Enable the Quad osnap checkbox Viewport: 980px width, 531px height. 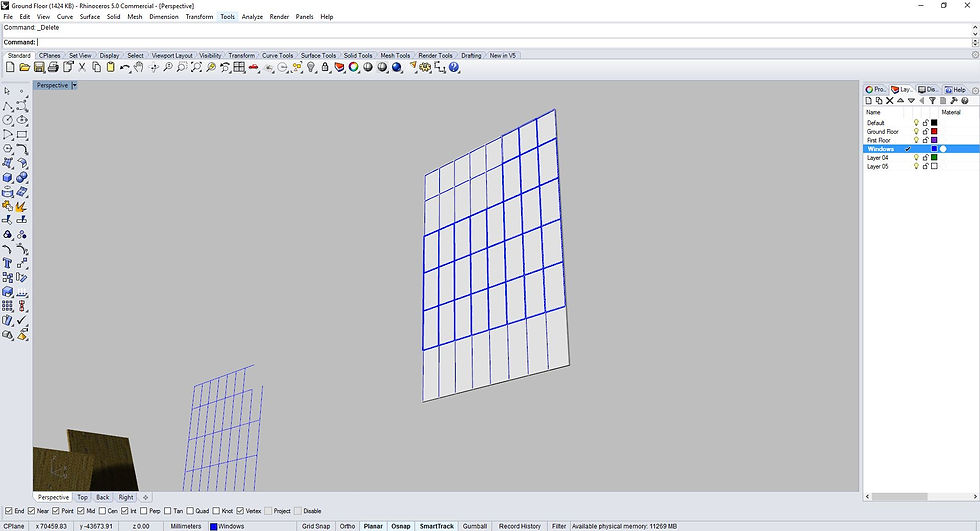[190, 511]
